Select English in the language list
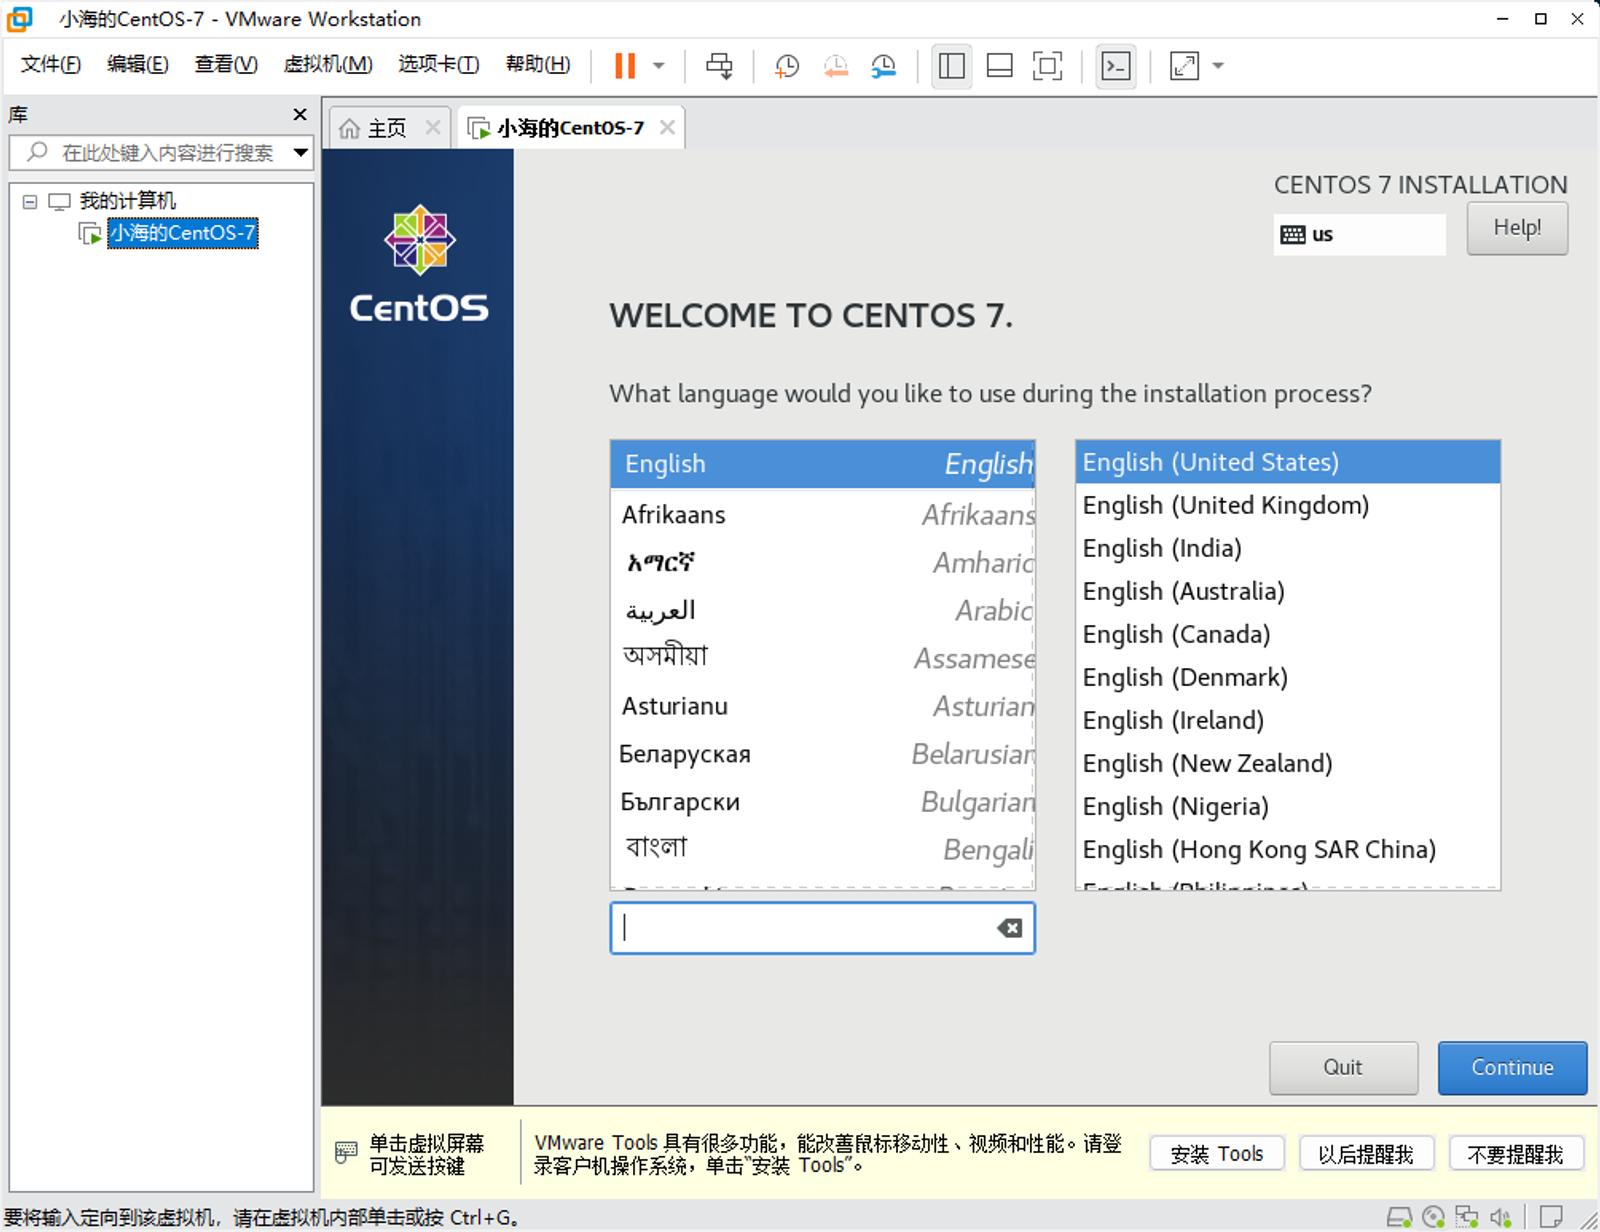Viewport: 1600px width, 1232px height. [x=823, y=464]
